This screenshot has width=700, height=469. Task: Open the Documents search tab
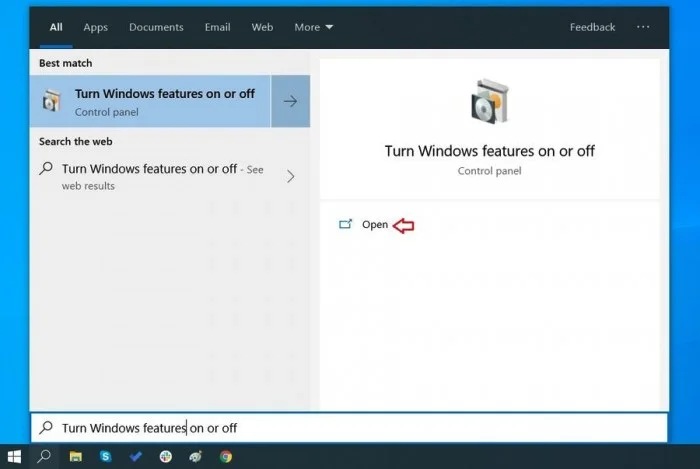(x=156, y=27)
